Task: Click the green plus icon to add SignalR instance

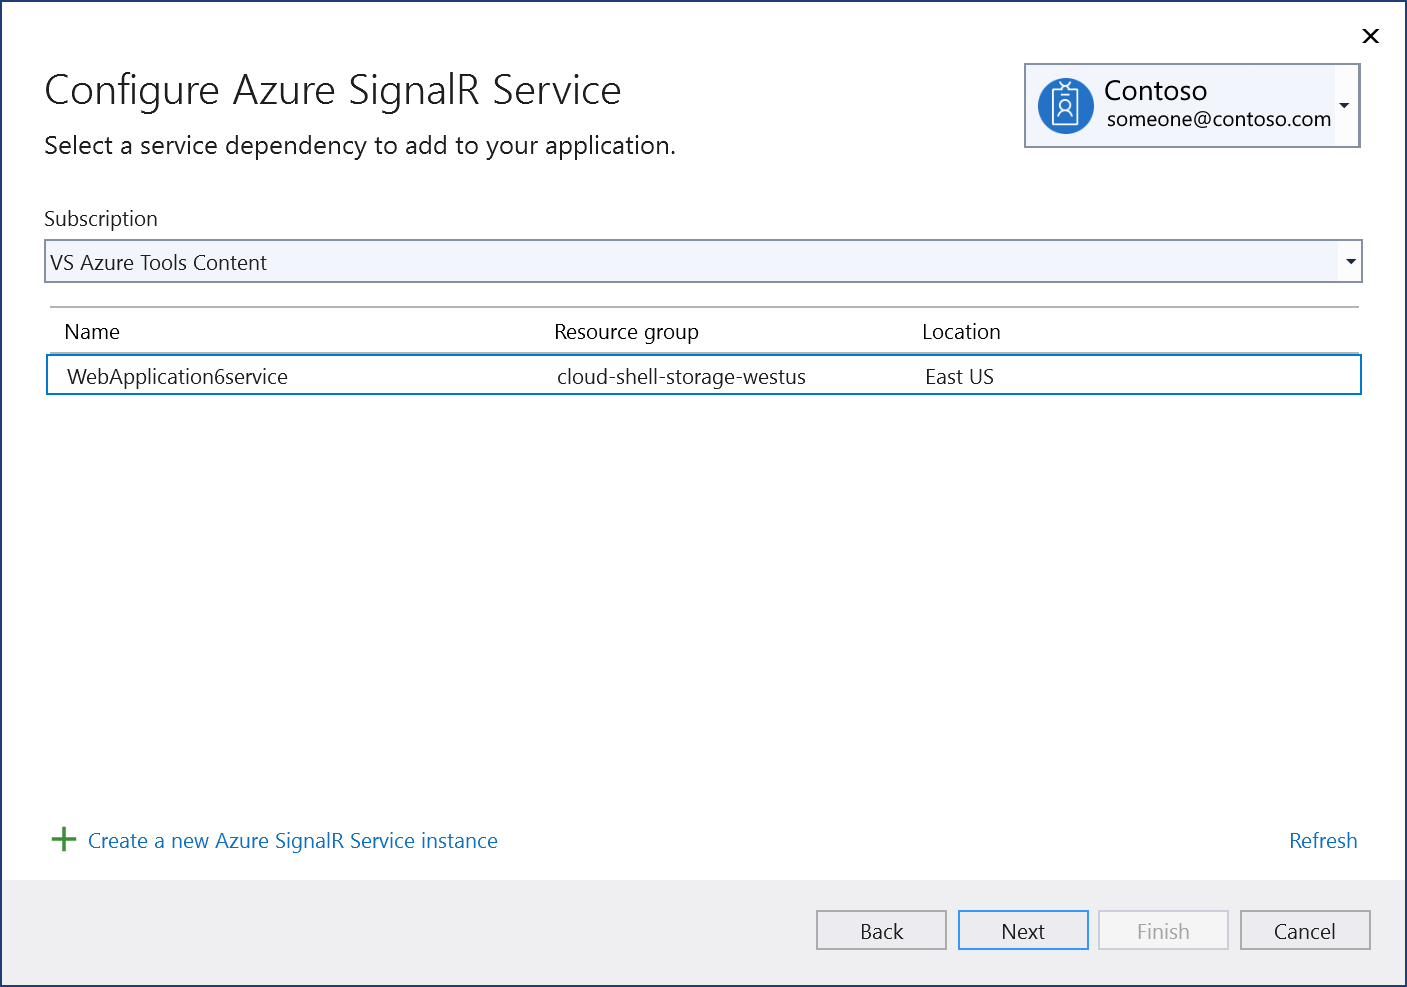Action: (63, 840)
